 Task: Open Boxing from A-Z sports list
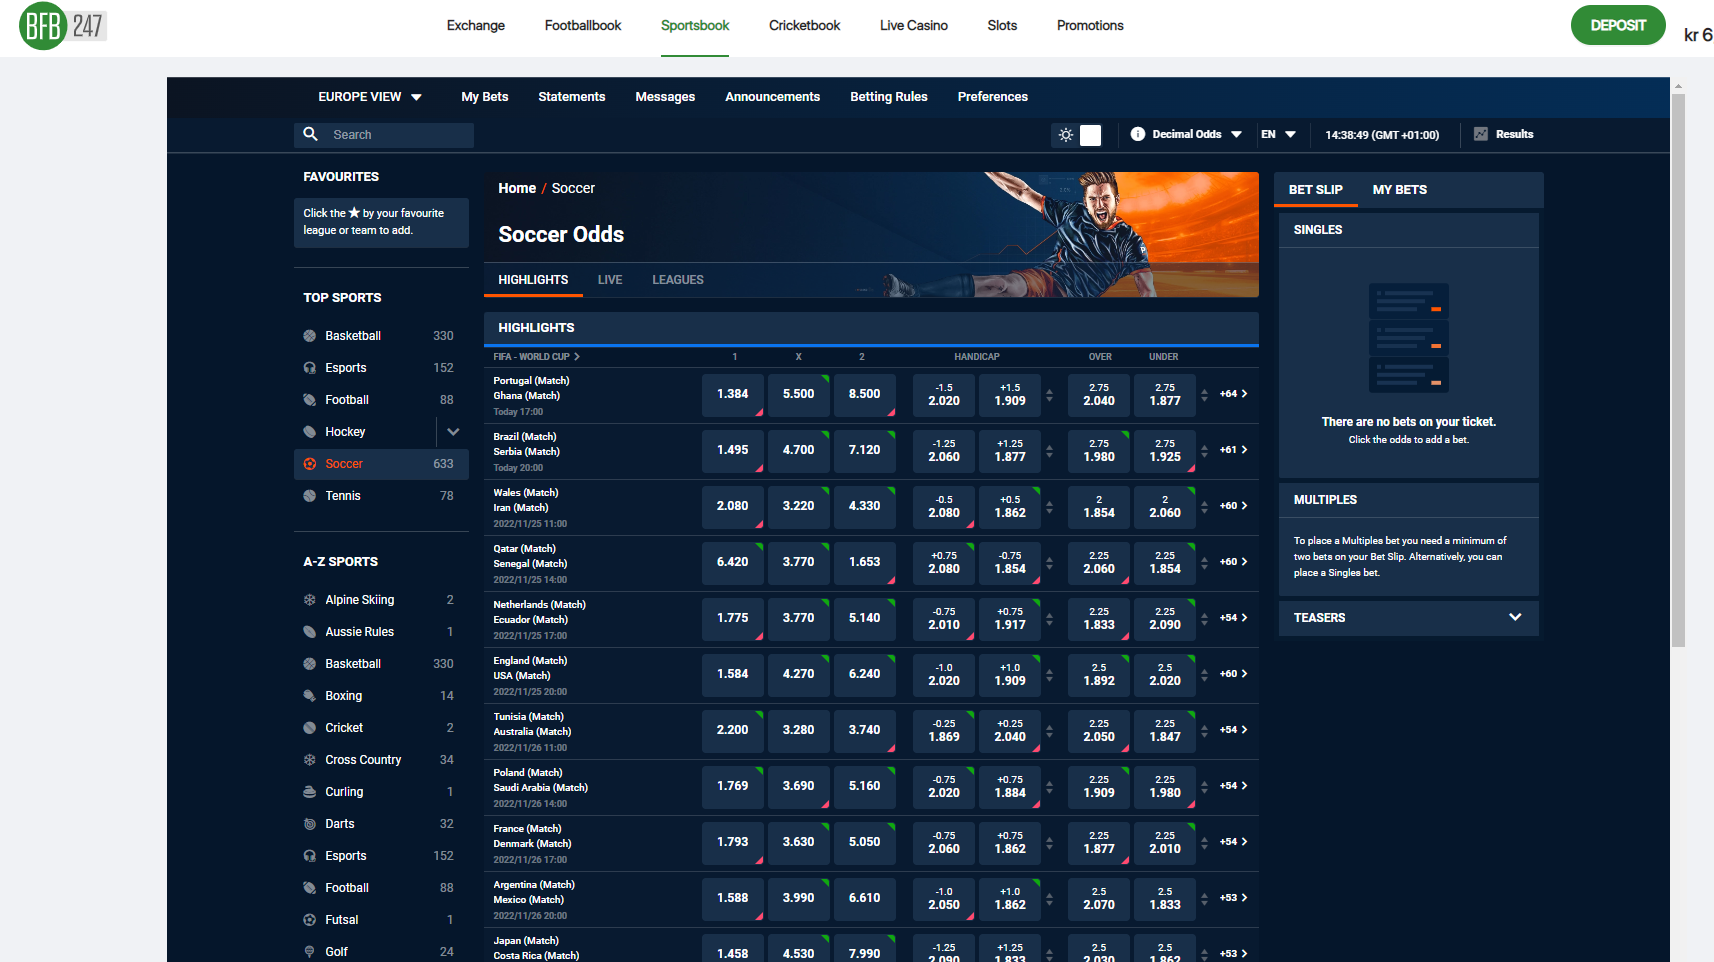(343, 696)
